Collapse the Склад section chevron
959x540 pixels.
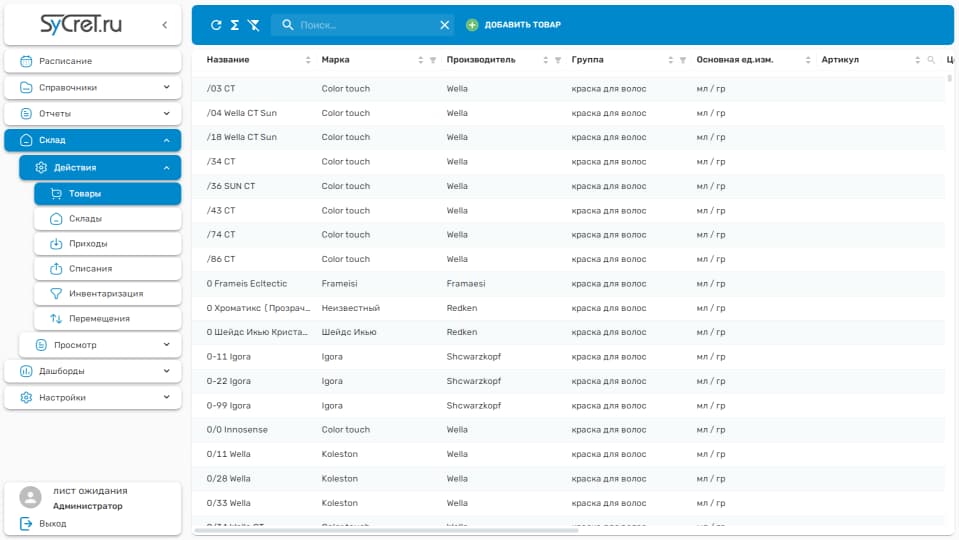click(166, 140)
